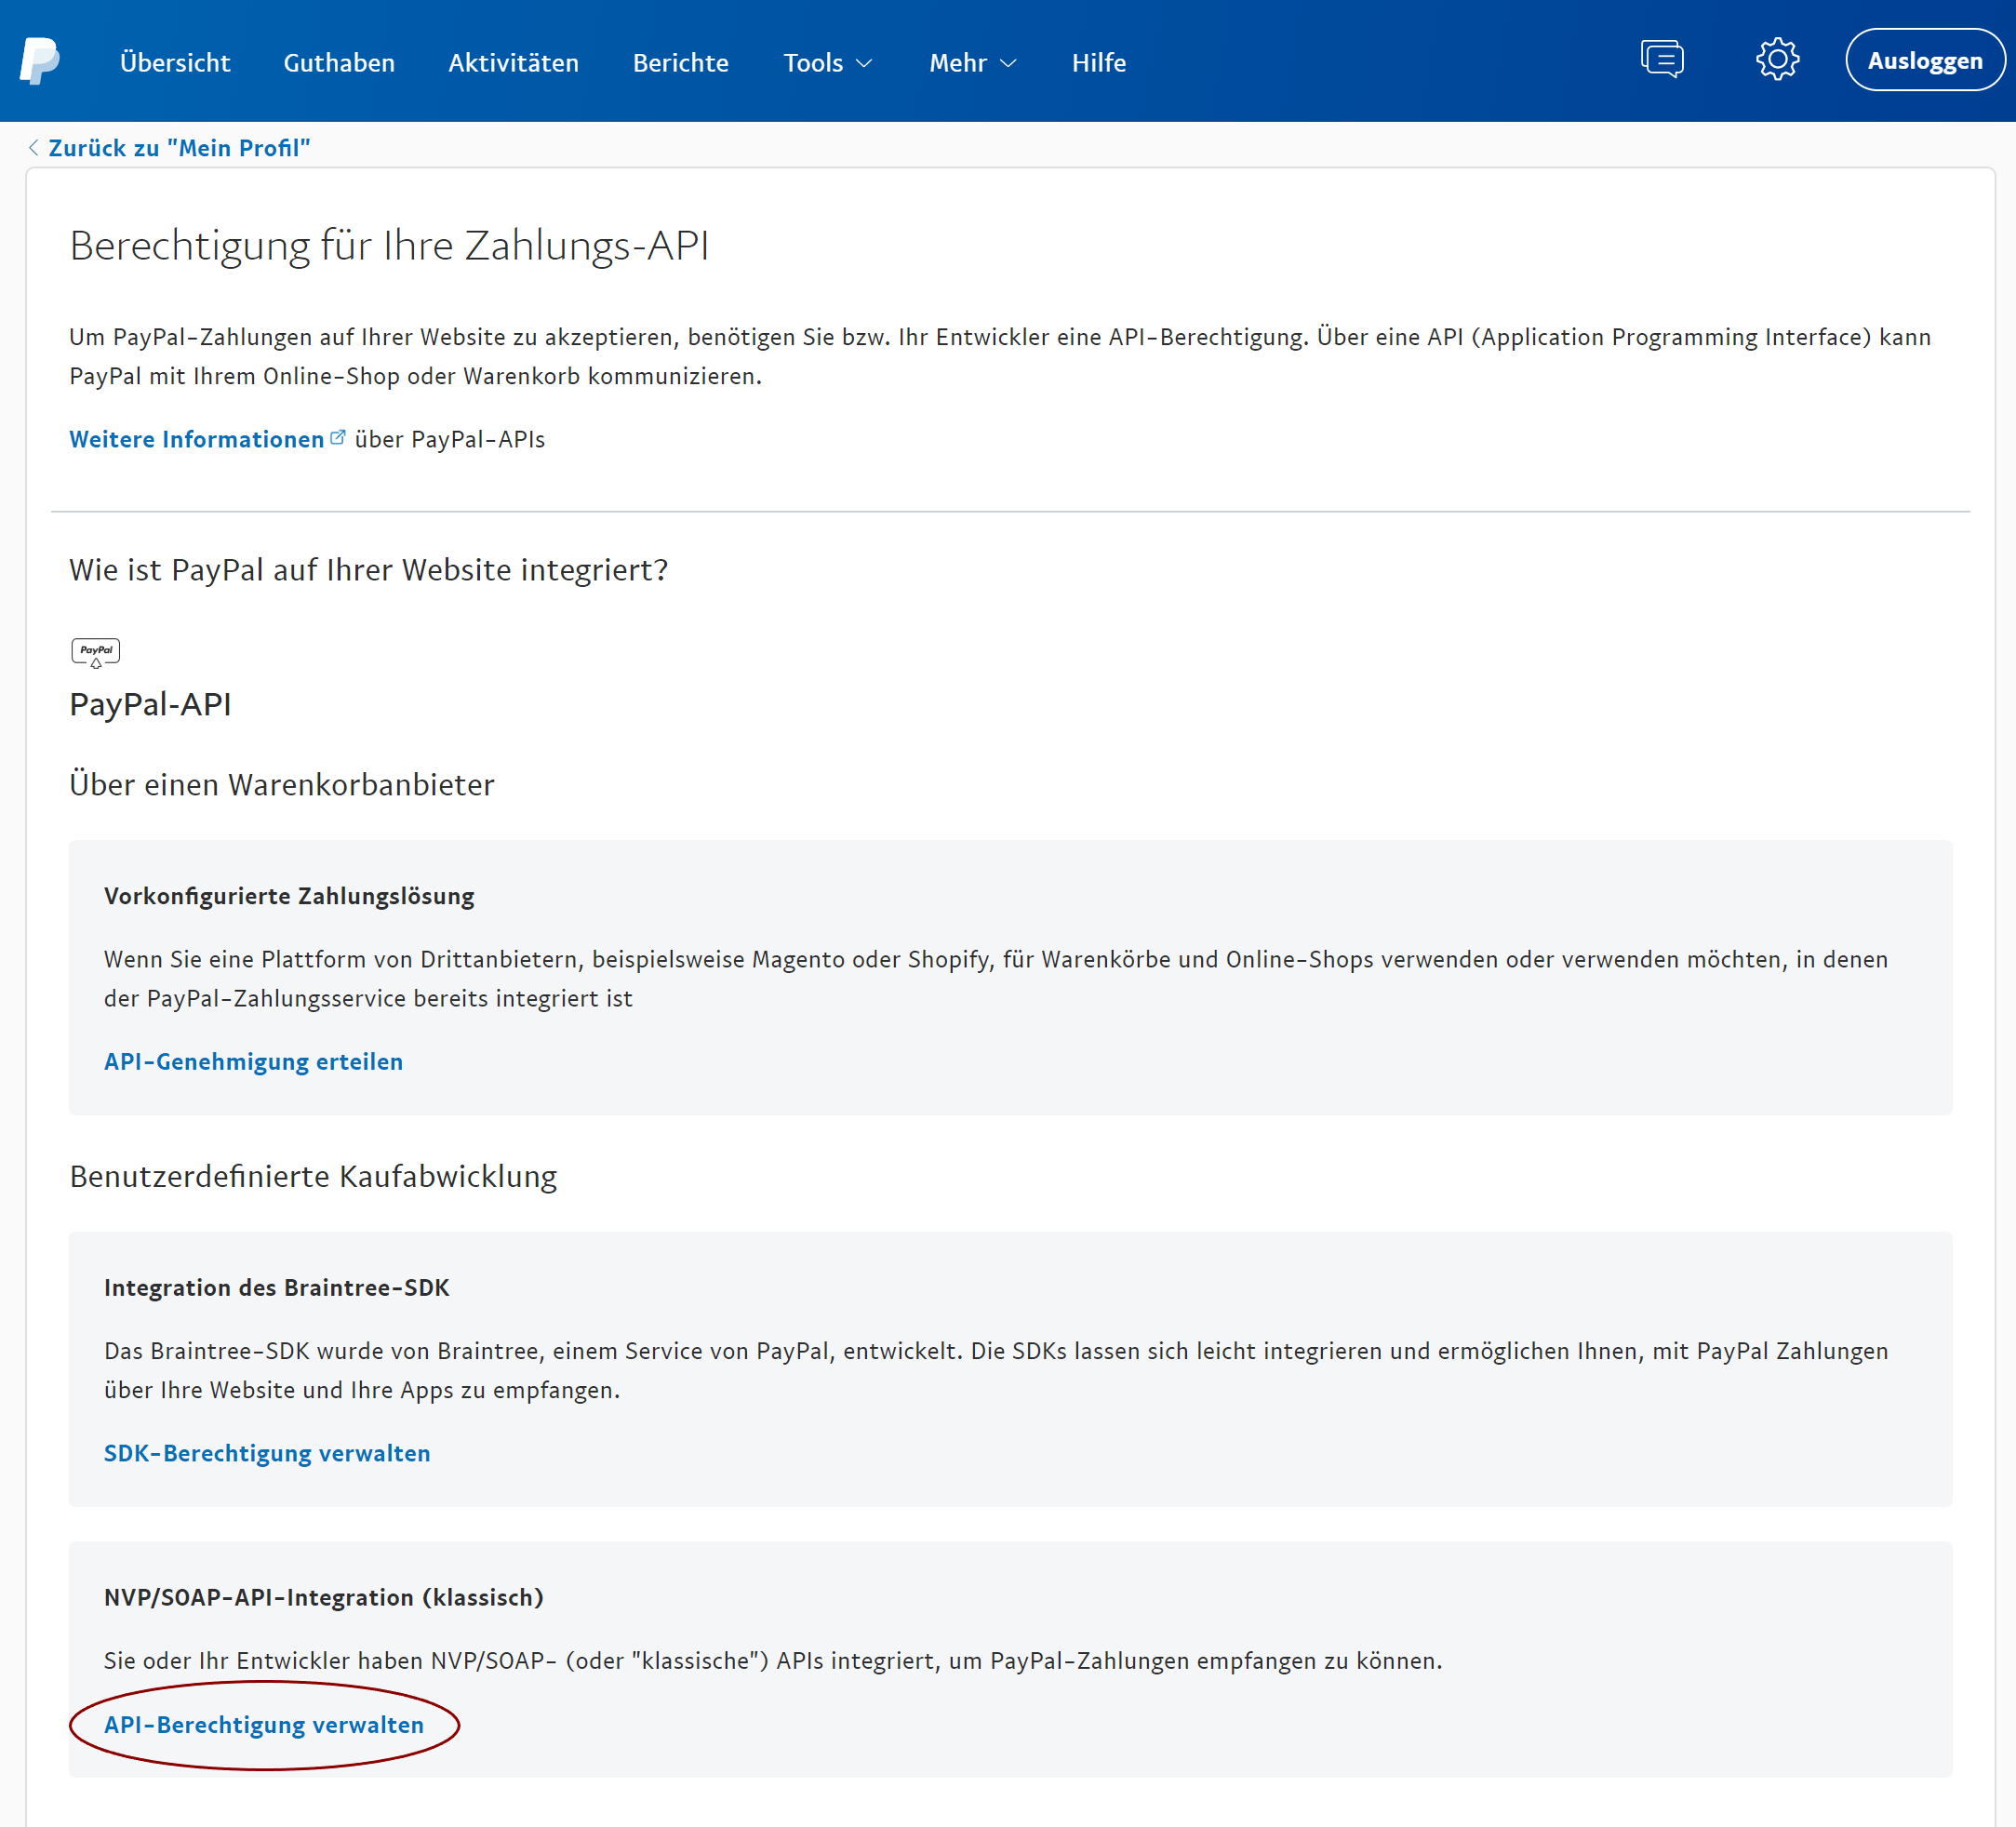This screenshot has width=2016, height=1827.
Task: Click SDK-Berechtigung verwalten link
Action: (267, 1453)
